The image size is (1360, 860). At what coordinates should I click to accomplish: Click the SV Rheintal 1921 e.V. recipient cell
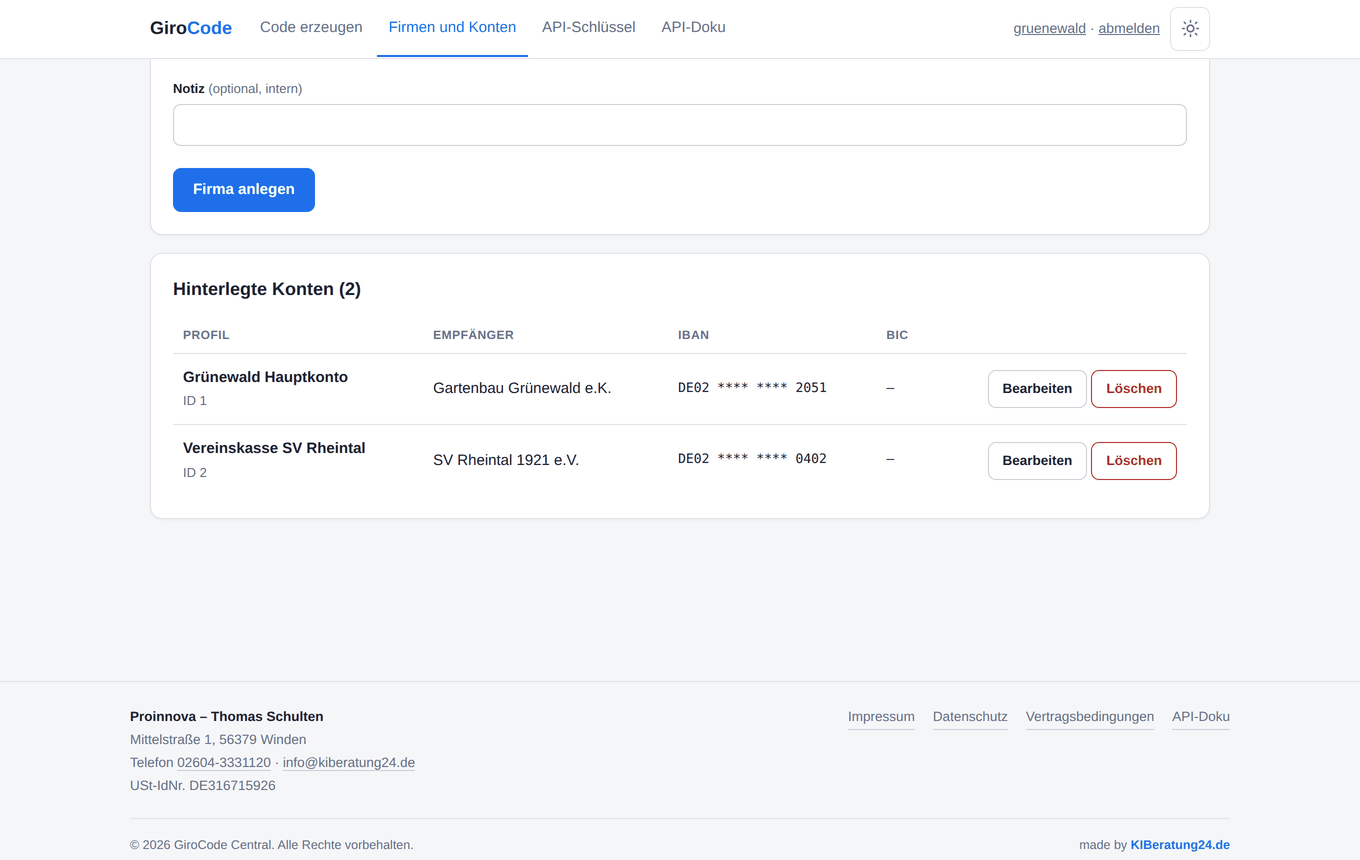tap(506, 460)
